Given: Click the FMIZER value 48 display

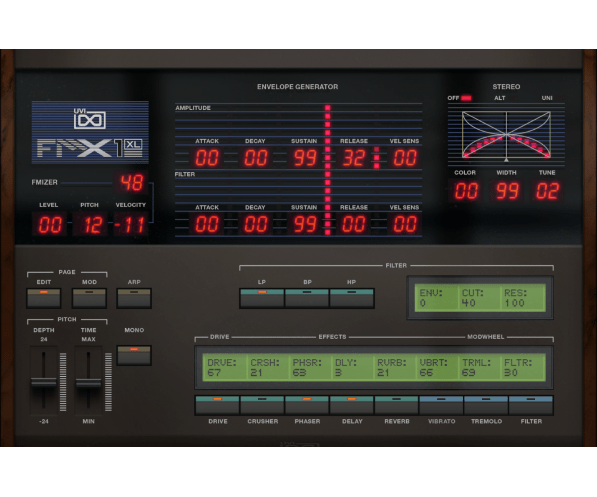Looking at the screenshot, I should (x=132, y=182).
